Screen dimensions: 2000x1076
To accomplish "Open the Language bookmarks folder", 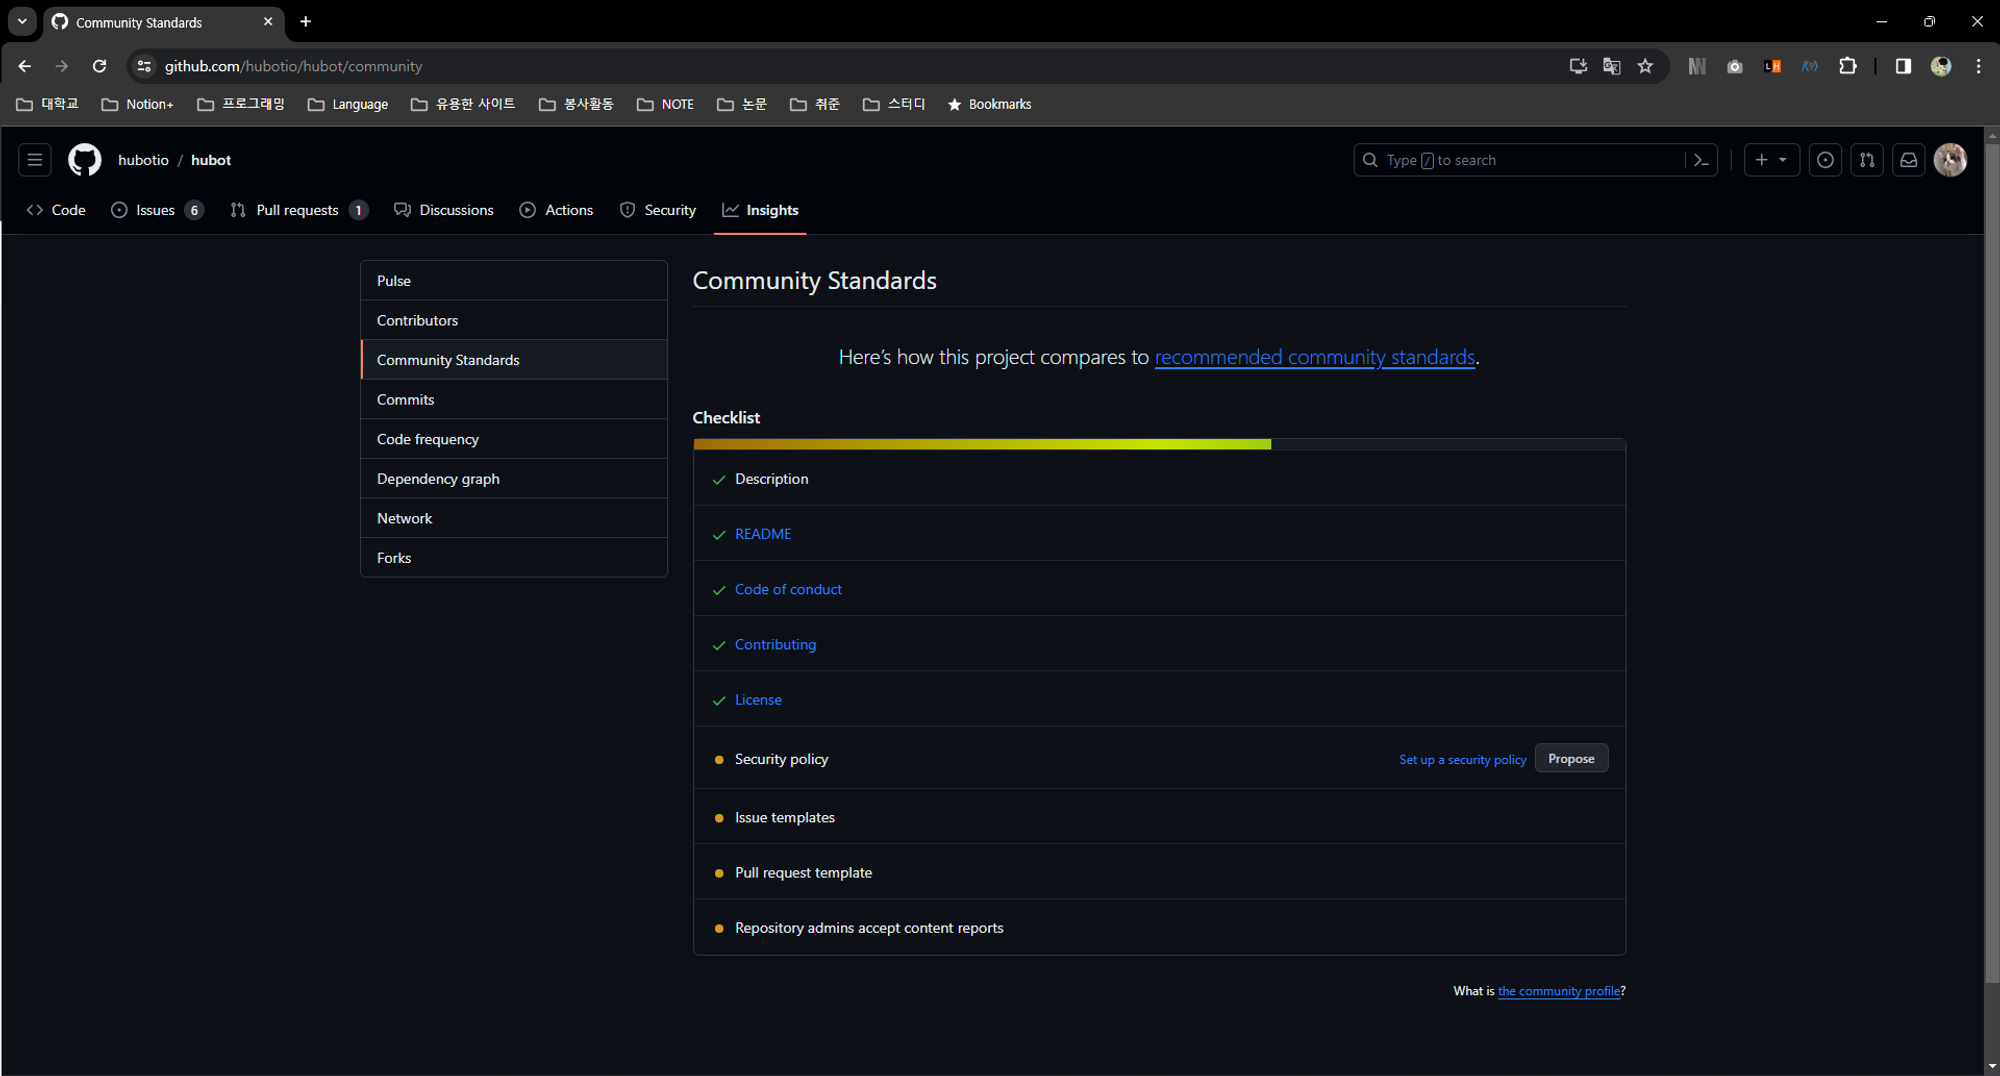I will (348, 104).
